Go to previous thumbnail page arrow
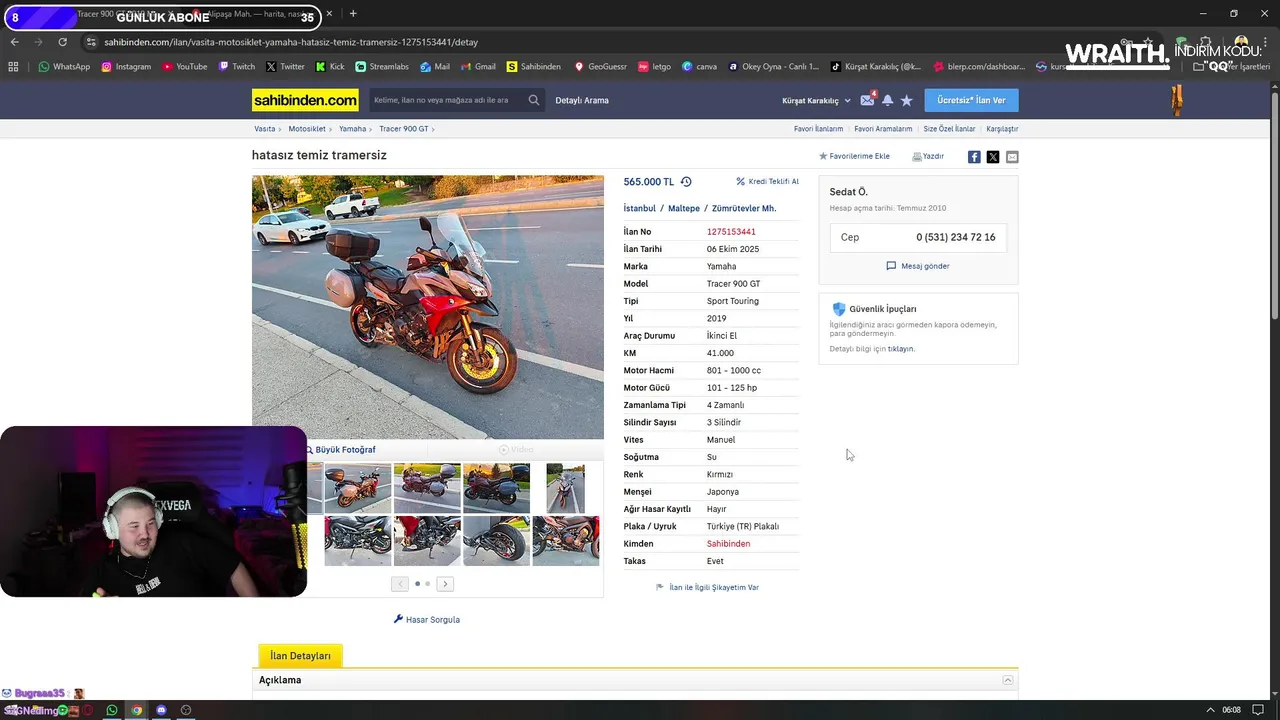Image resolution: width=1280 pixels, height=720 pixels. [x=400, y=584]
